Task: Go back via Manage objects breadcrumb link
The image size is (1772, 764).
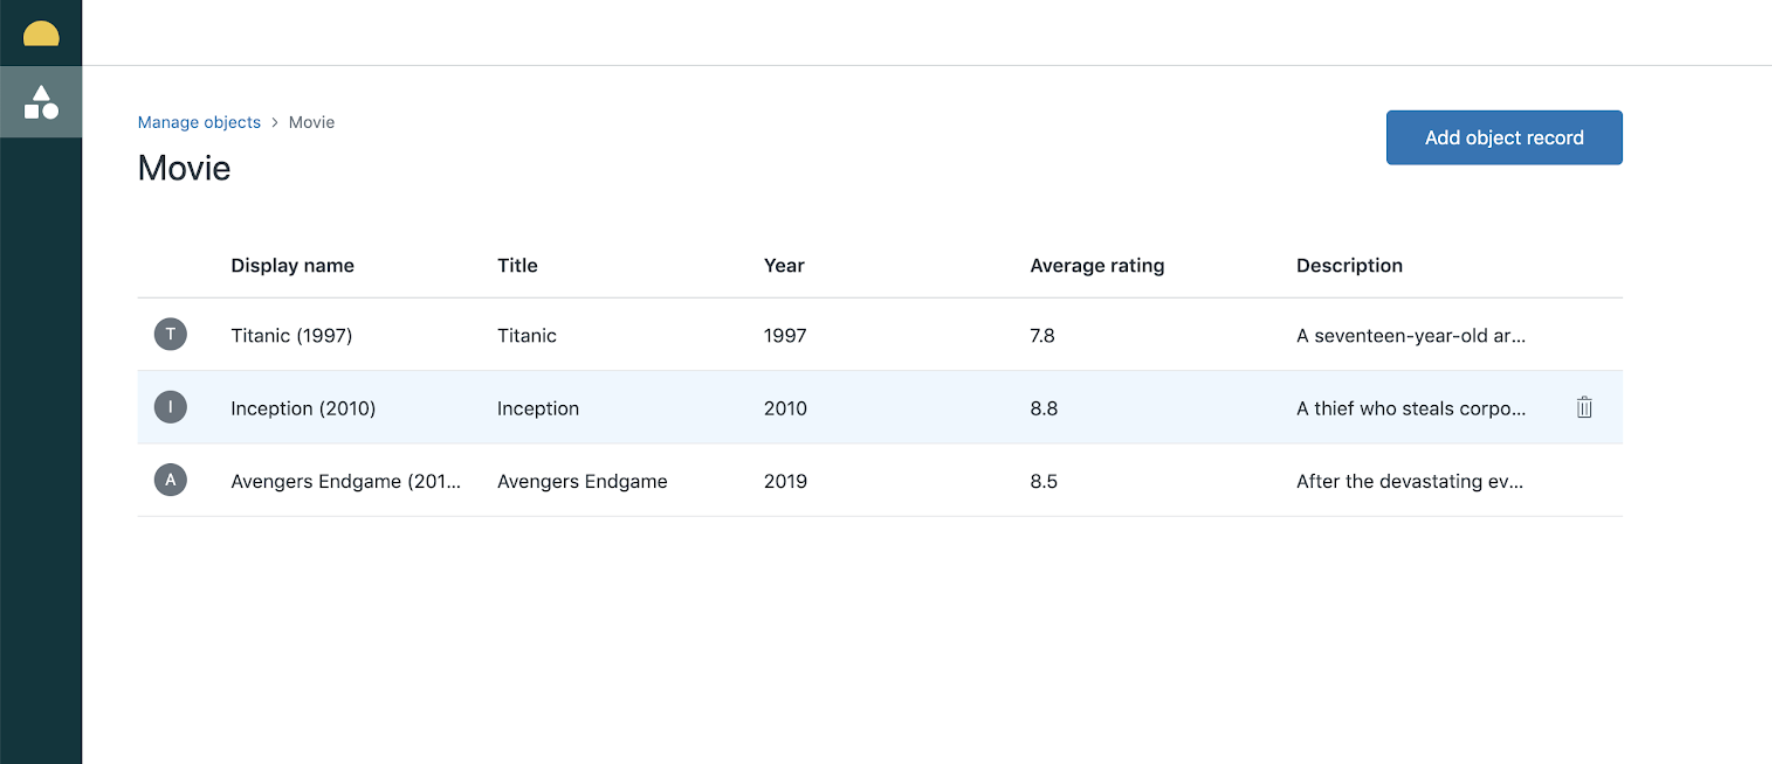Action: click(199, 122)
